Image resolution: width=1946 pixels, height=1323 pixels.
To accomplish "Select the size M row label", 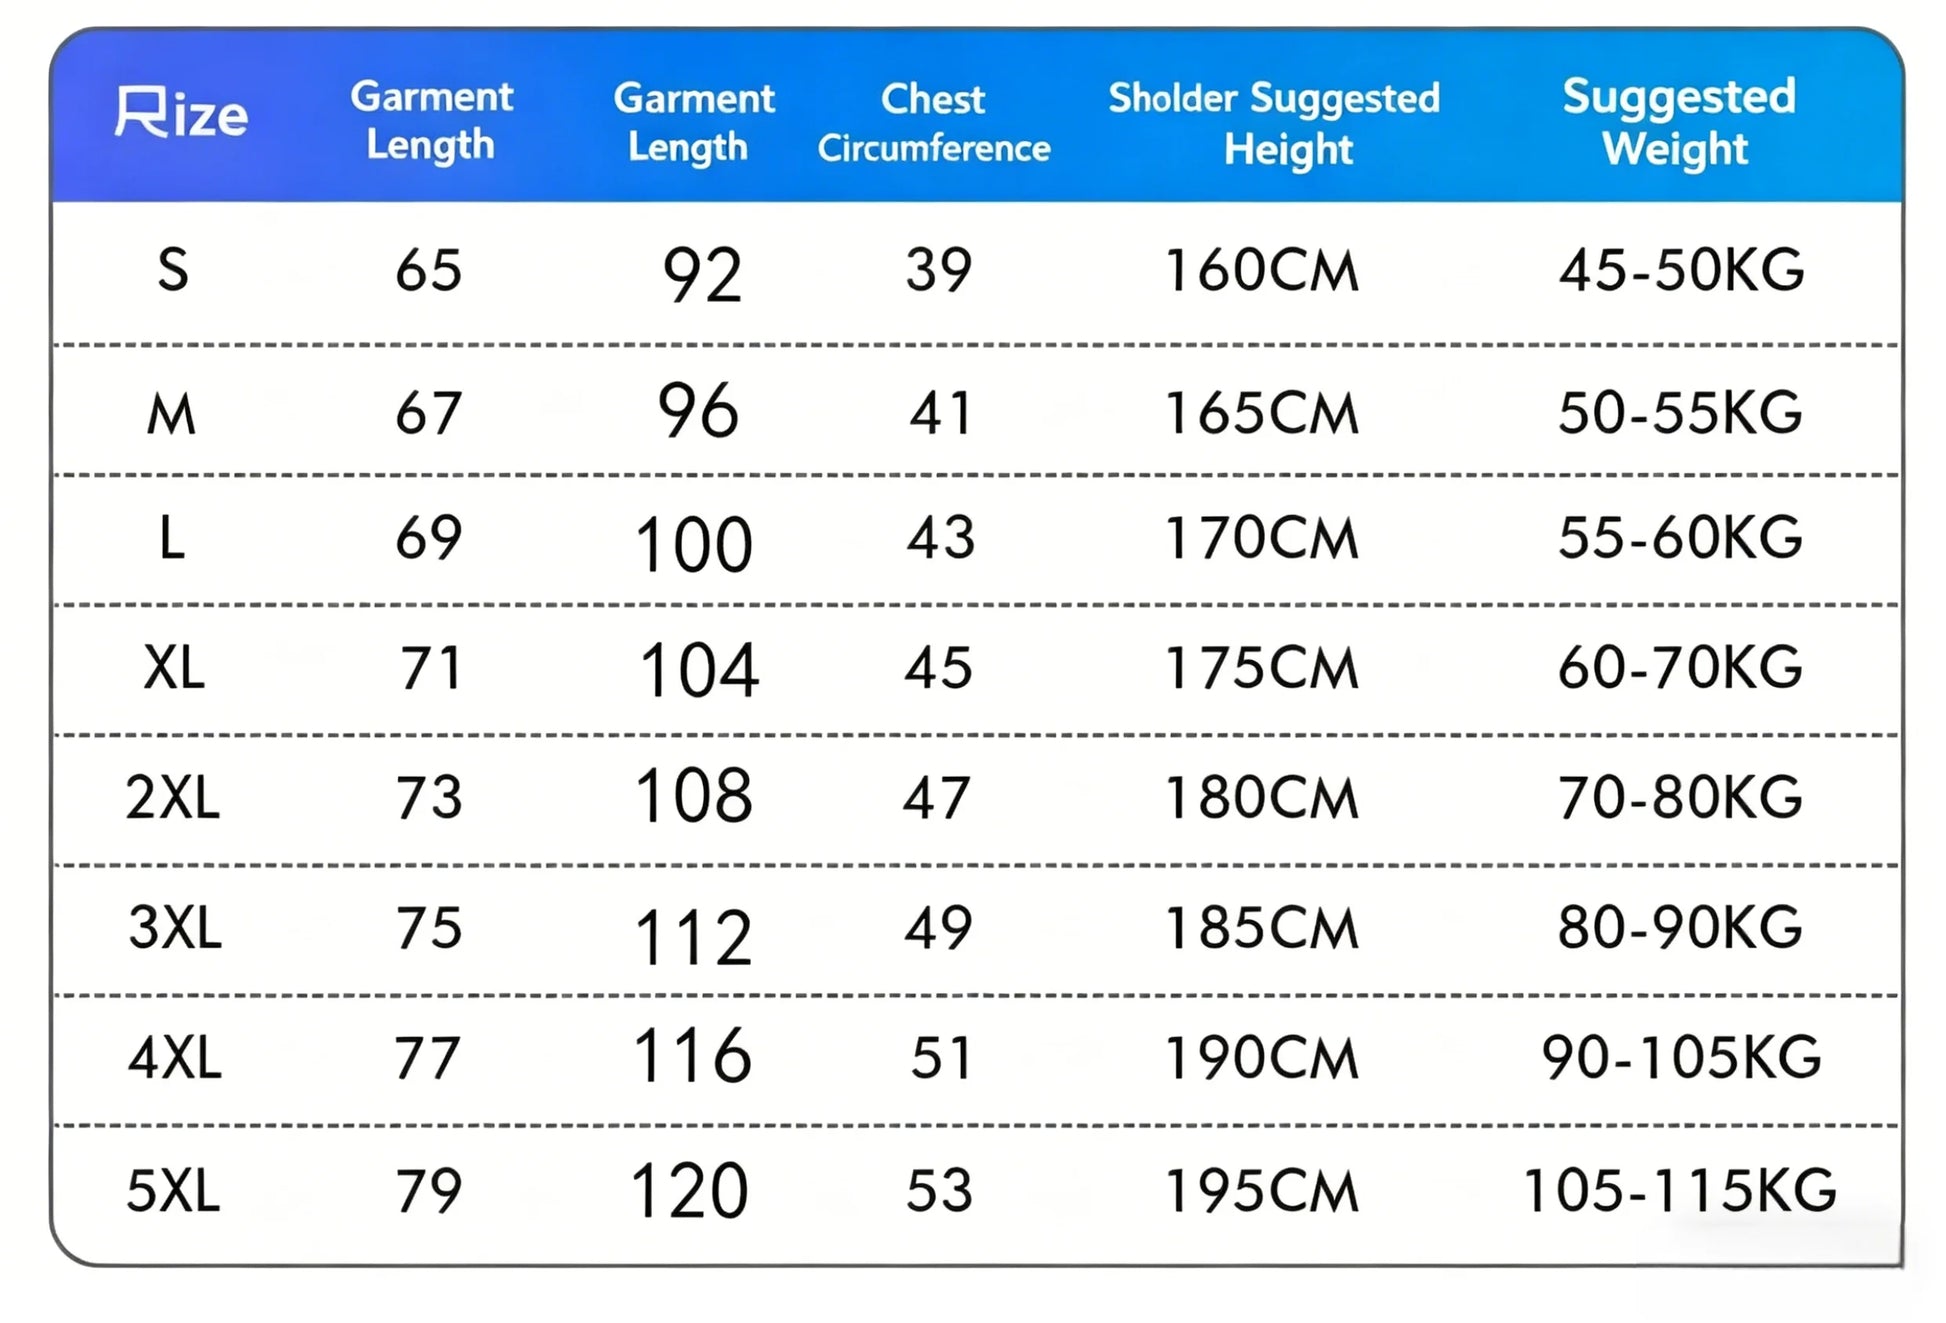I will [171, 413].
